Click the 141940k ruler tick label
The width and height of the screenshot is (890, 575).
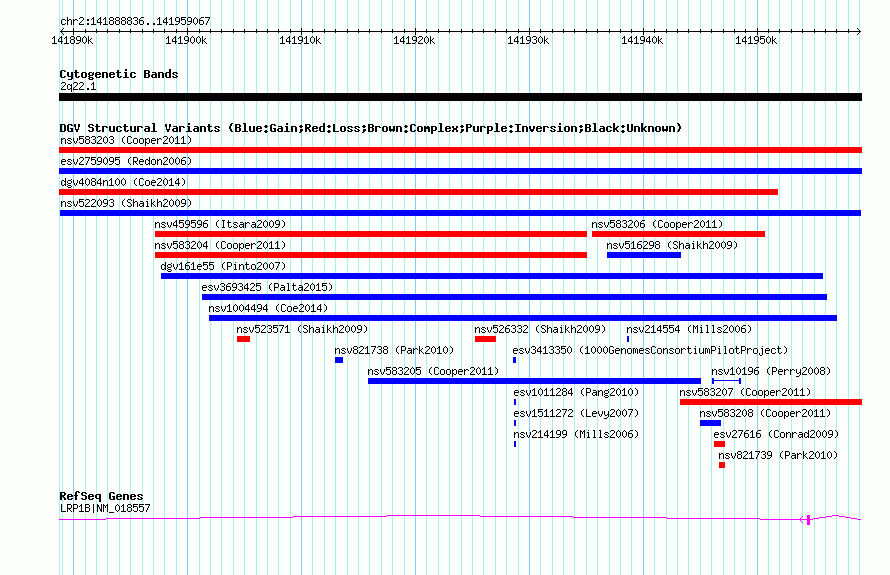pos(642,40)
